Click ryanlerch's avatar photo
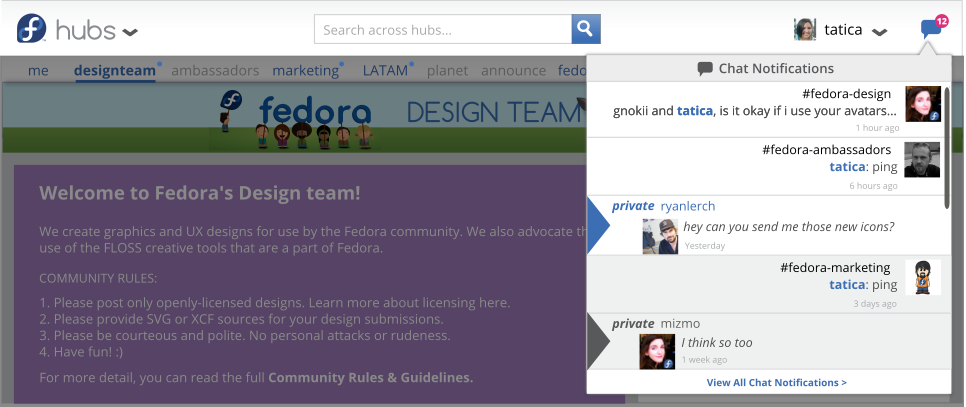Image resolution: width=966 pixels, height=407 pixels. point(660,236)
